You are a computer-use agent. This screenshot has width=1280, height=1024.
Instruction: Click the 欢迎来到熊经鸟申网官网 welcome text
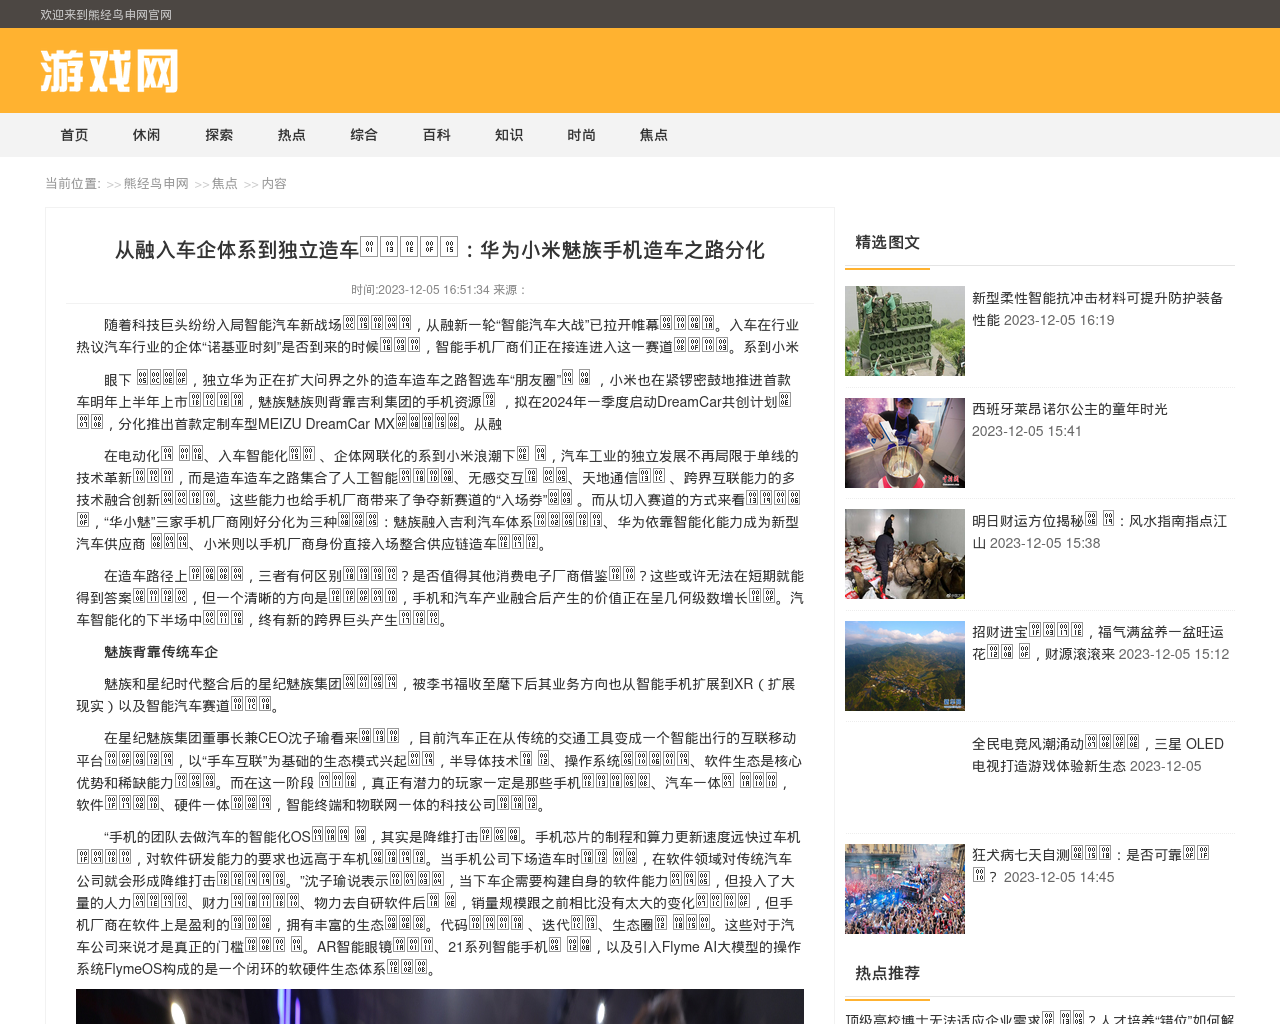click(x=106, y=15)
